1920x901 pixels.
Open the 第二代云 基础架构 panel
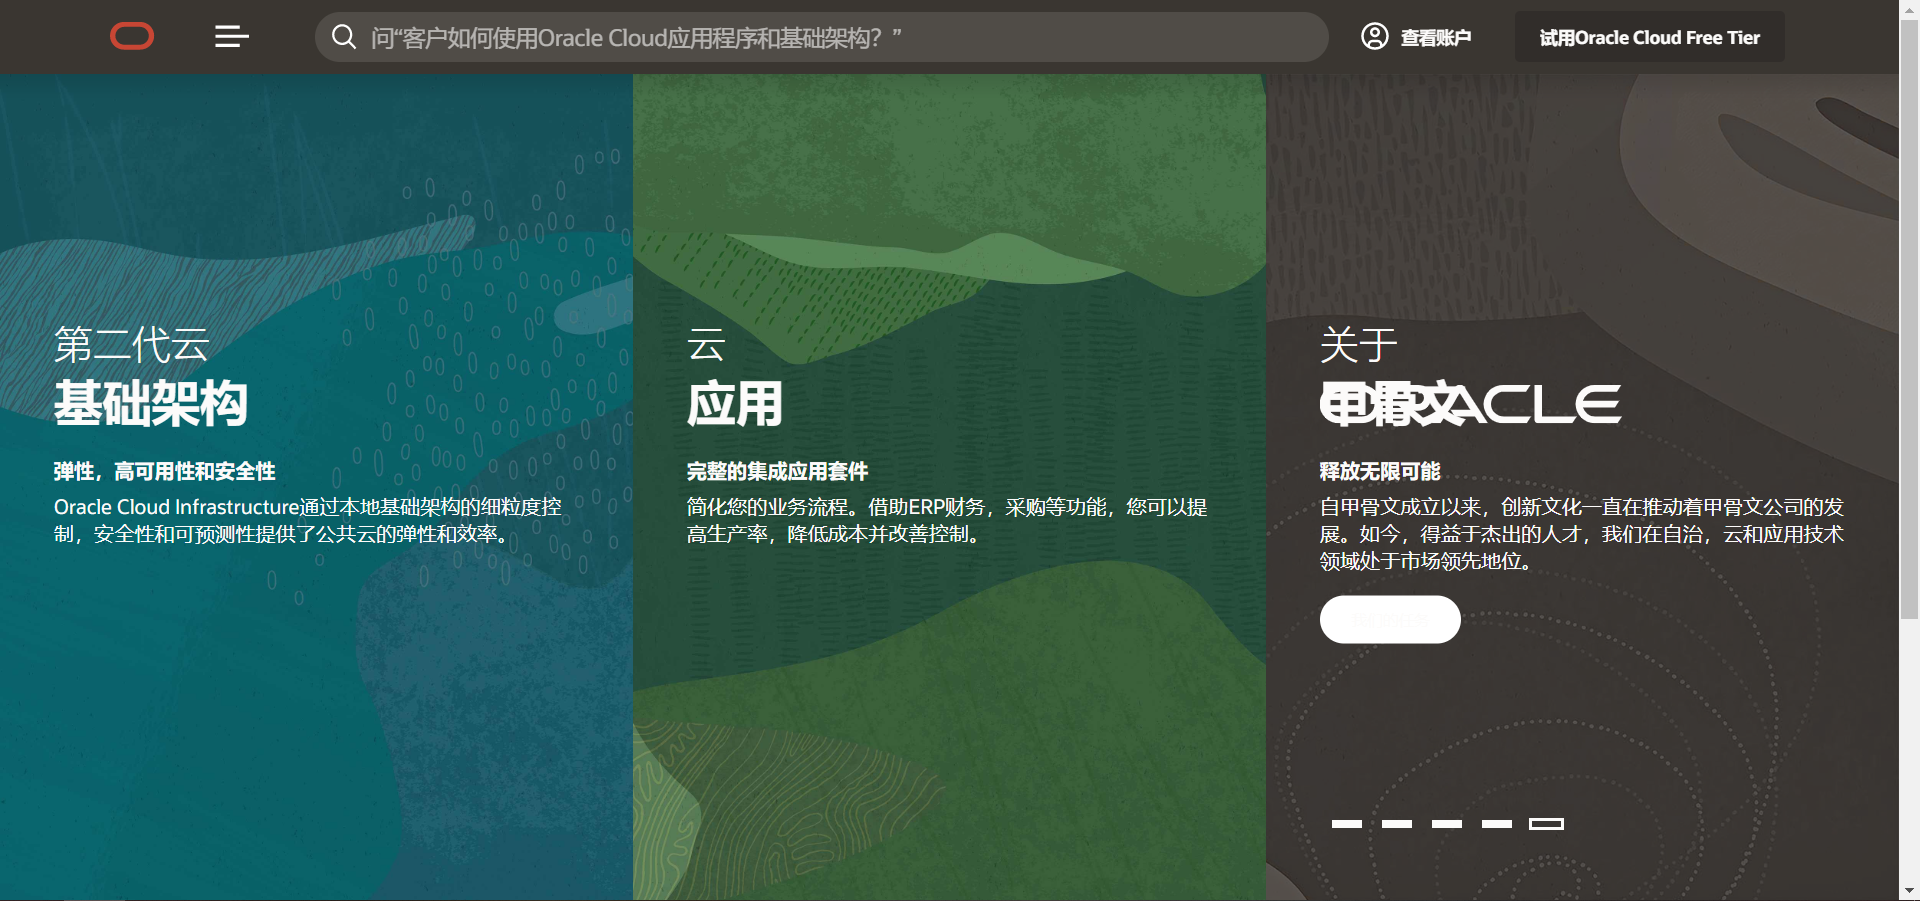pyautogui.click(x=316, y=450)
